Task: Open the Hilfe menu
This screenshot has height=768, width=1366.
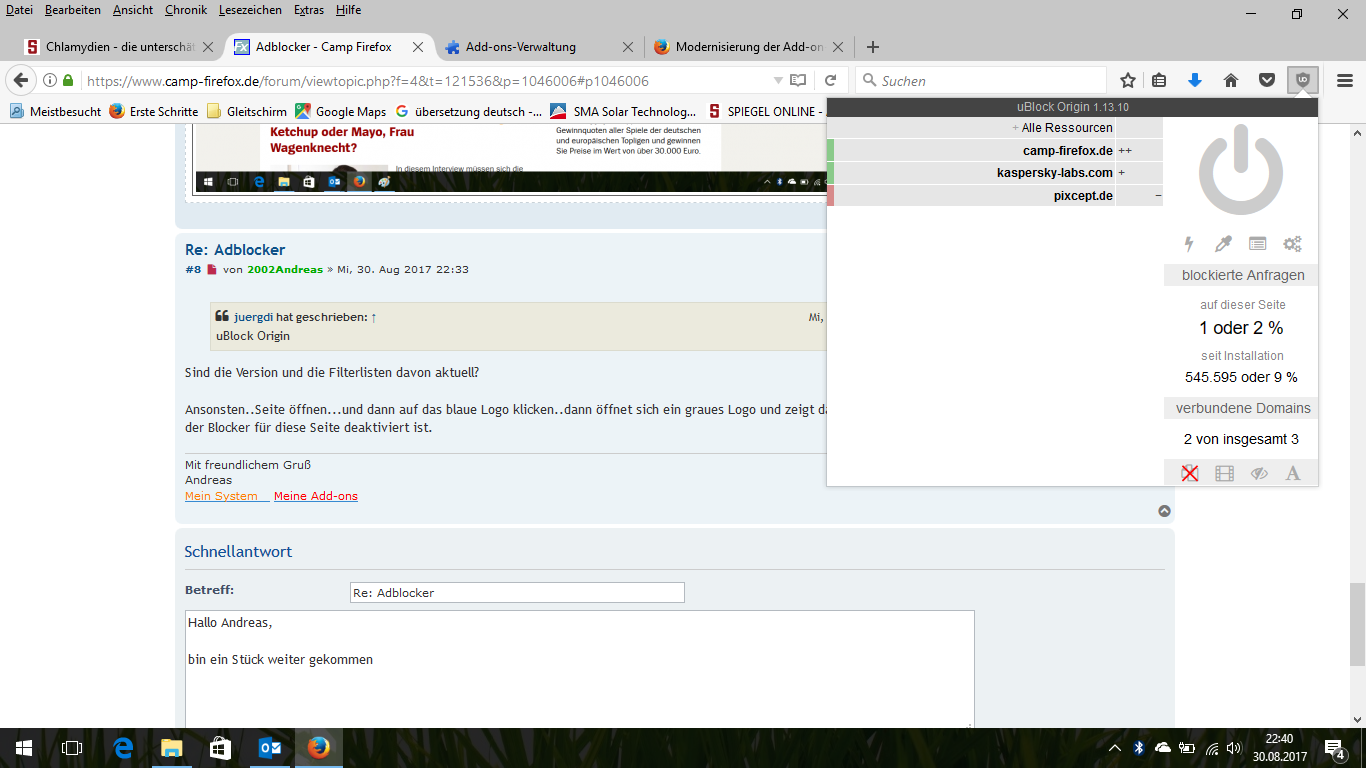Action: (x=349, y=10)
